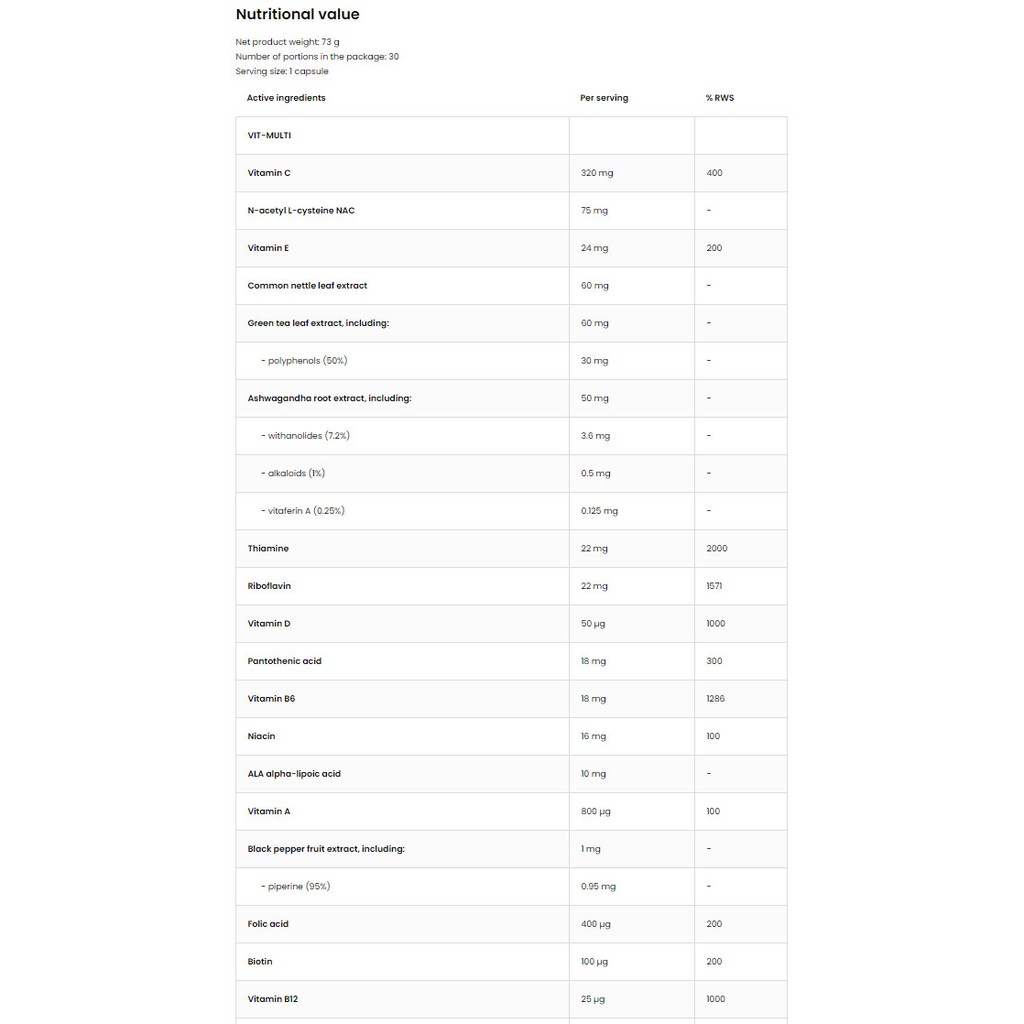1024x1024 pixels.
Task: Click Ashwagandha root extract label
Action: [329, 398]
